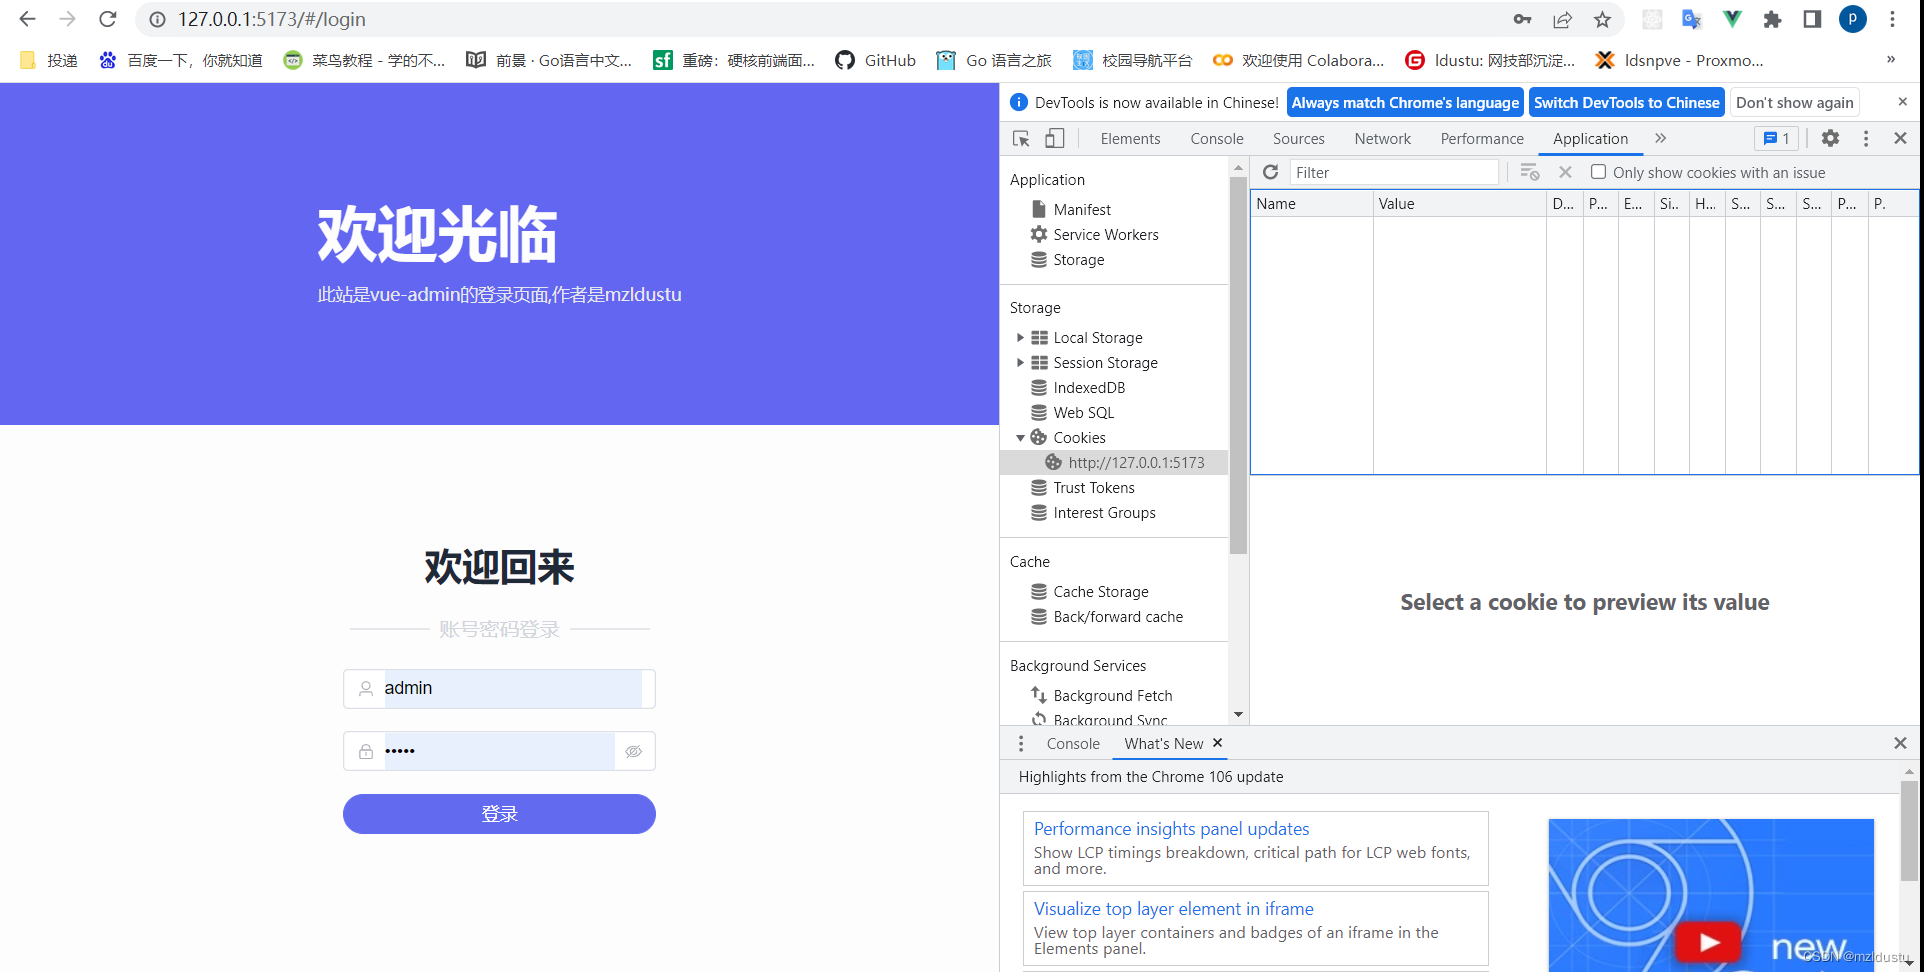
Task: Switch to the drawer Console tab
Action: 1072,743
